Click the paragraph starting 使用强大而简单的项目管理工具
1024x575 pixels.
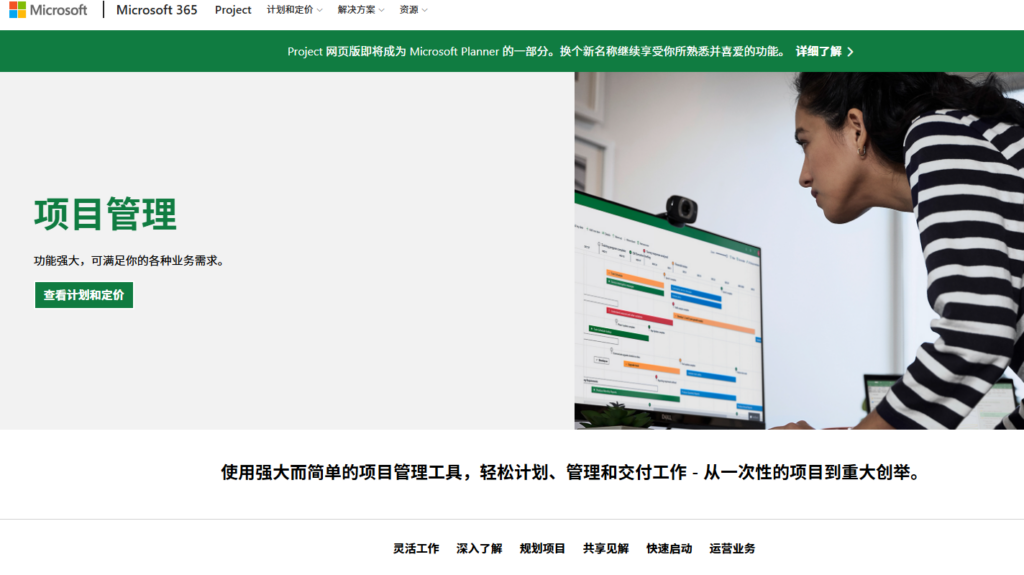[570, 472]
